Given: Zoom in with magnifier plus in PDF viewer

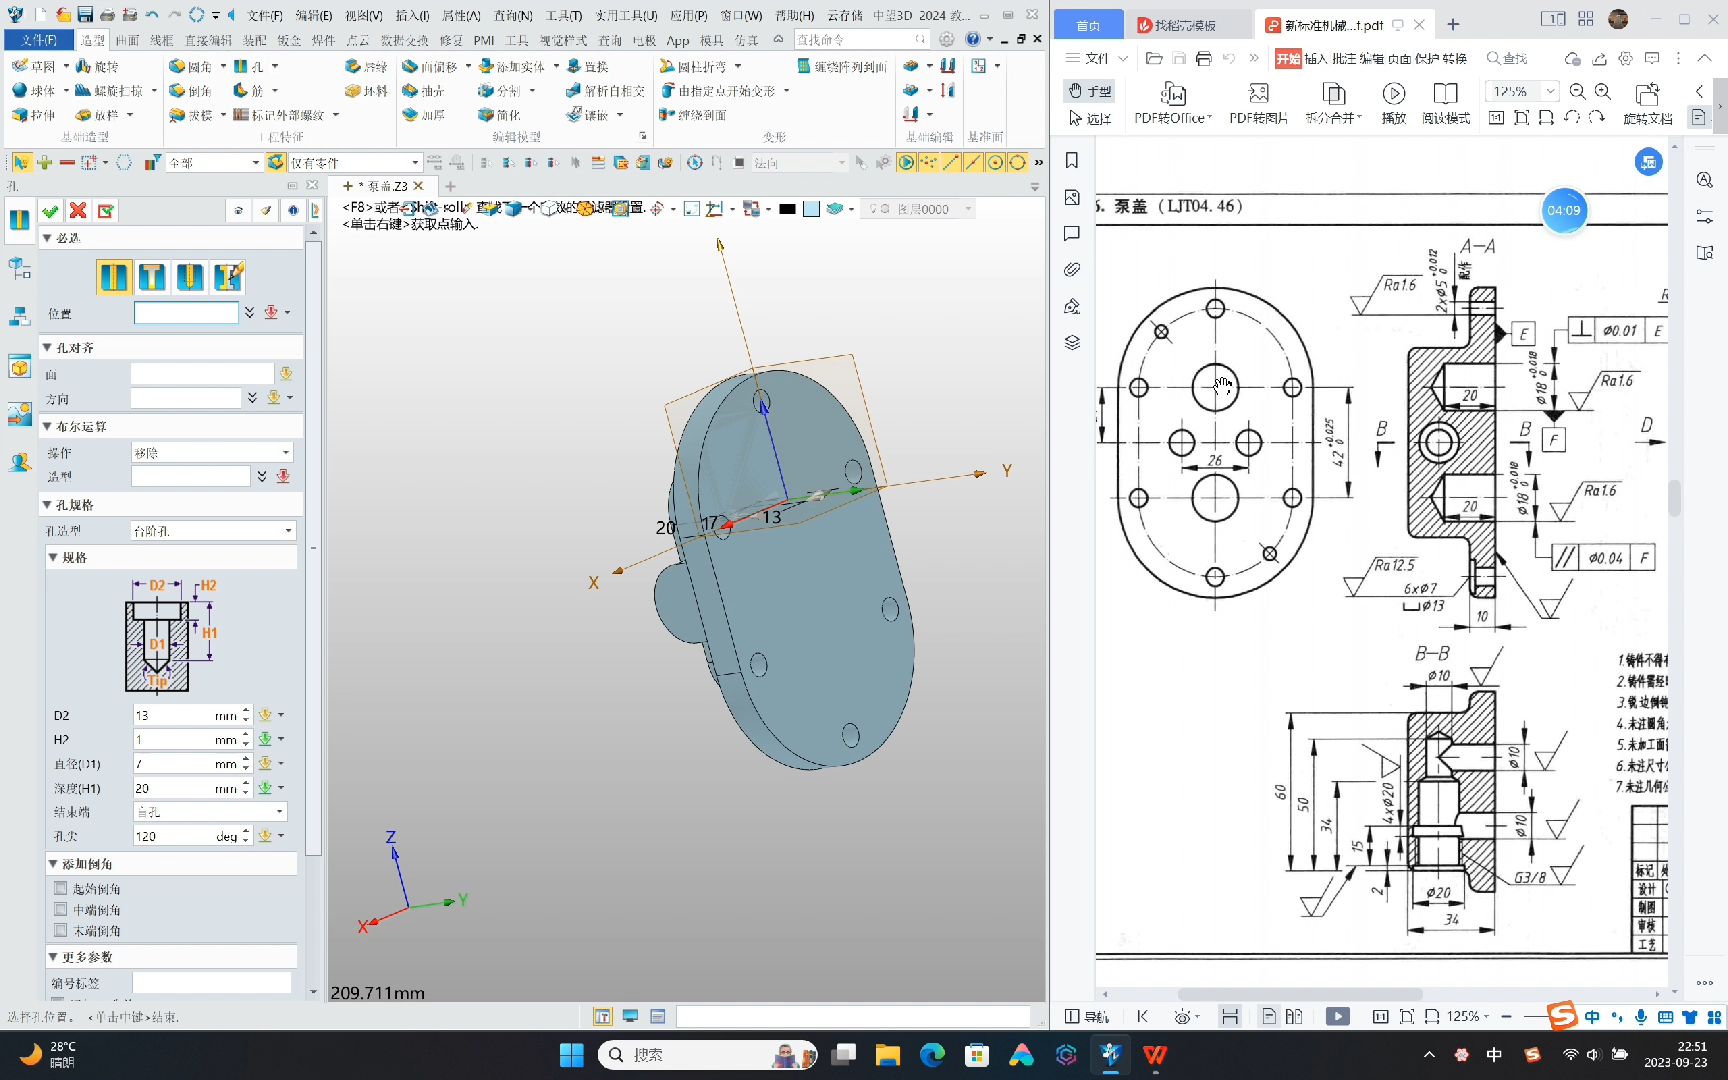Looking at the screenshot, I should coord(1602,91).
